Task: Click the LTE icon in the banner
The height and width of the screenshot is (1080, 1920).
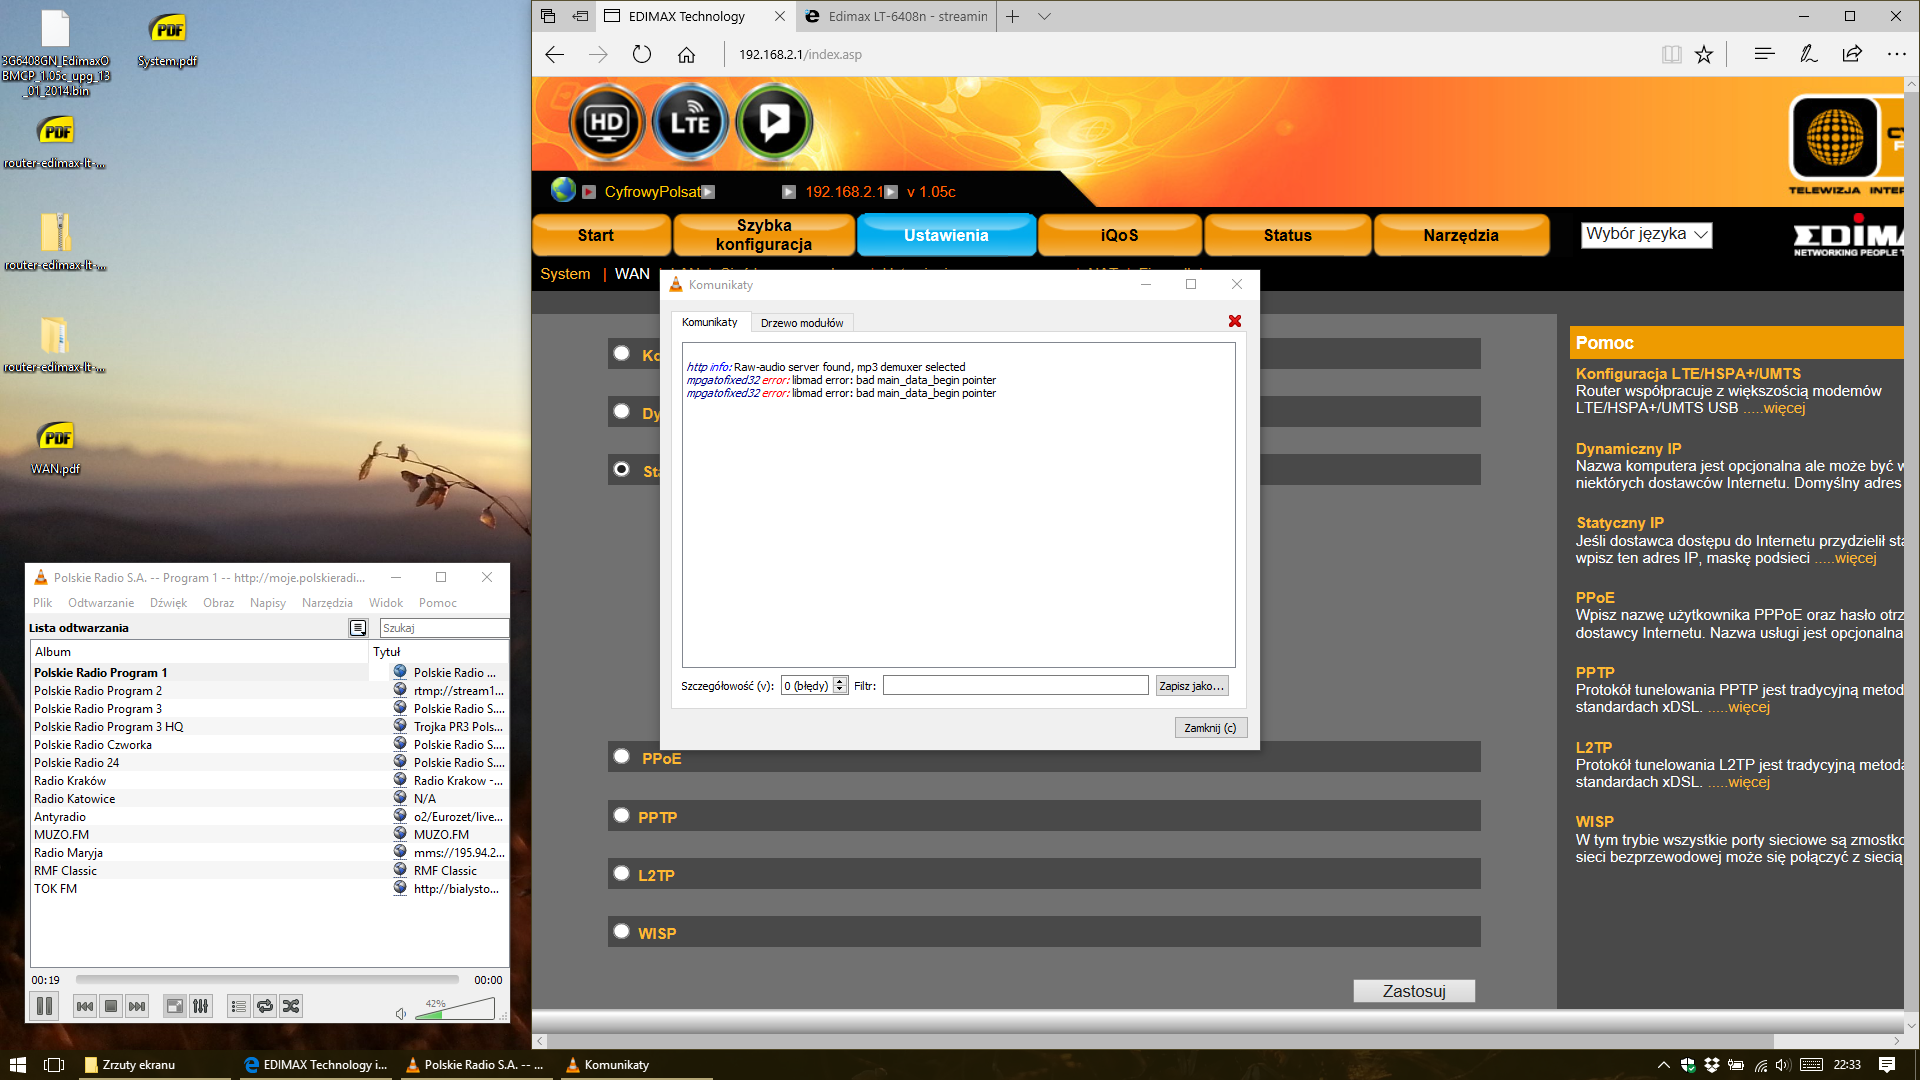Action: [690, 123]
